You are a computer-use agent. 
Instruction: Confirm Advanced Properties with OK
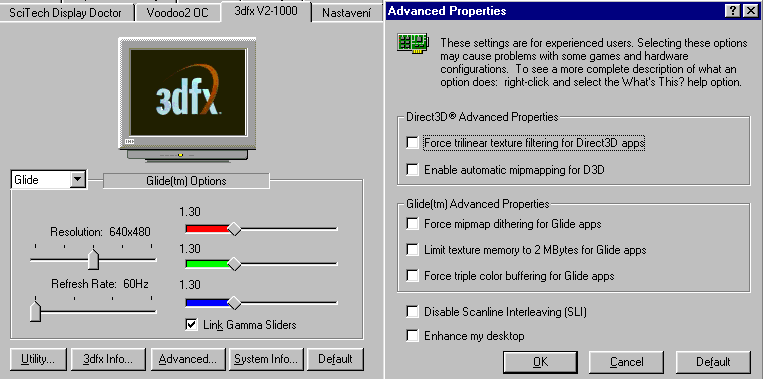[x=540, y=362]
